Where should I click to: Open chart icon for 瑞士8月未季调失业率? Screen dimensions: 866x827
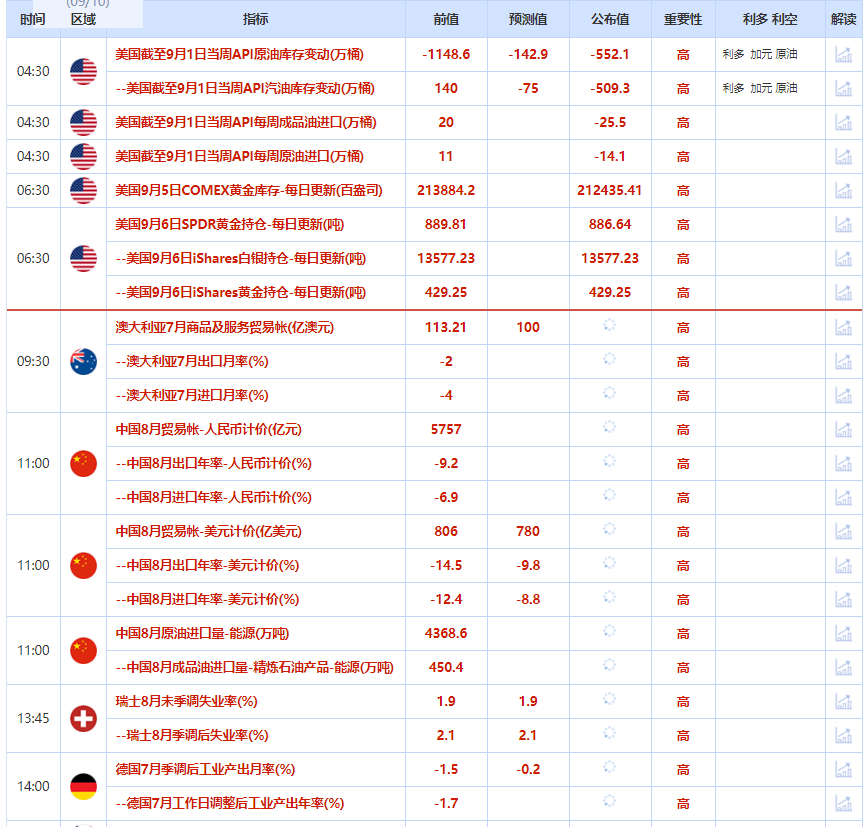tap(843, 702)
